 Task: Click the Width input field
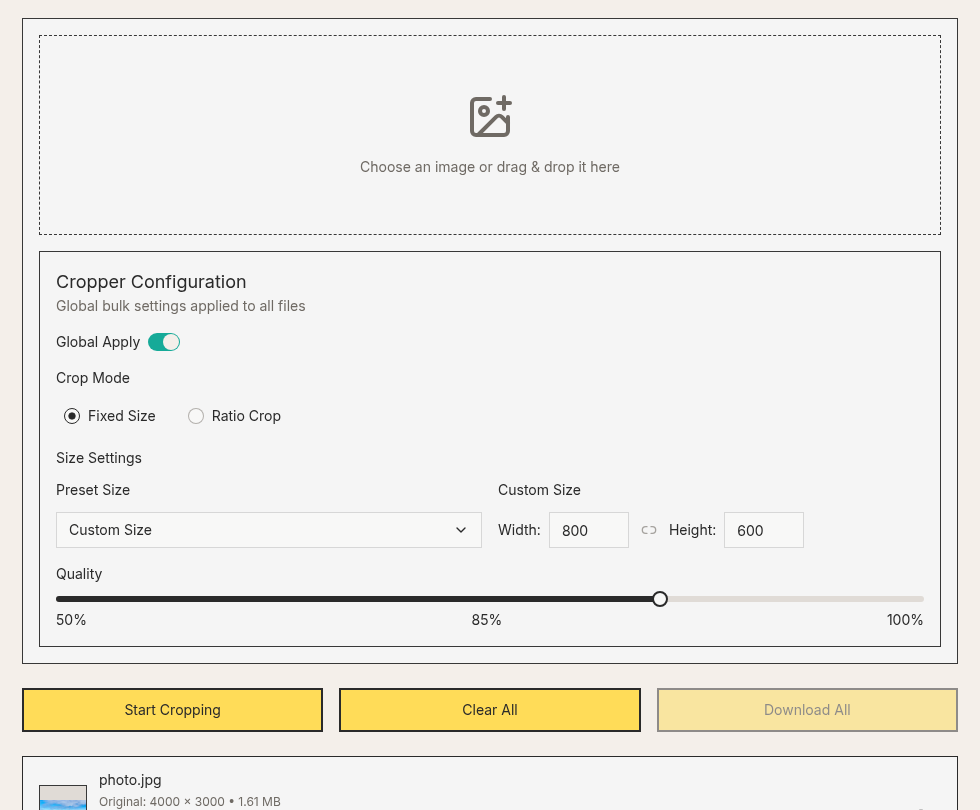(x=589, y=530)
